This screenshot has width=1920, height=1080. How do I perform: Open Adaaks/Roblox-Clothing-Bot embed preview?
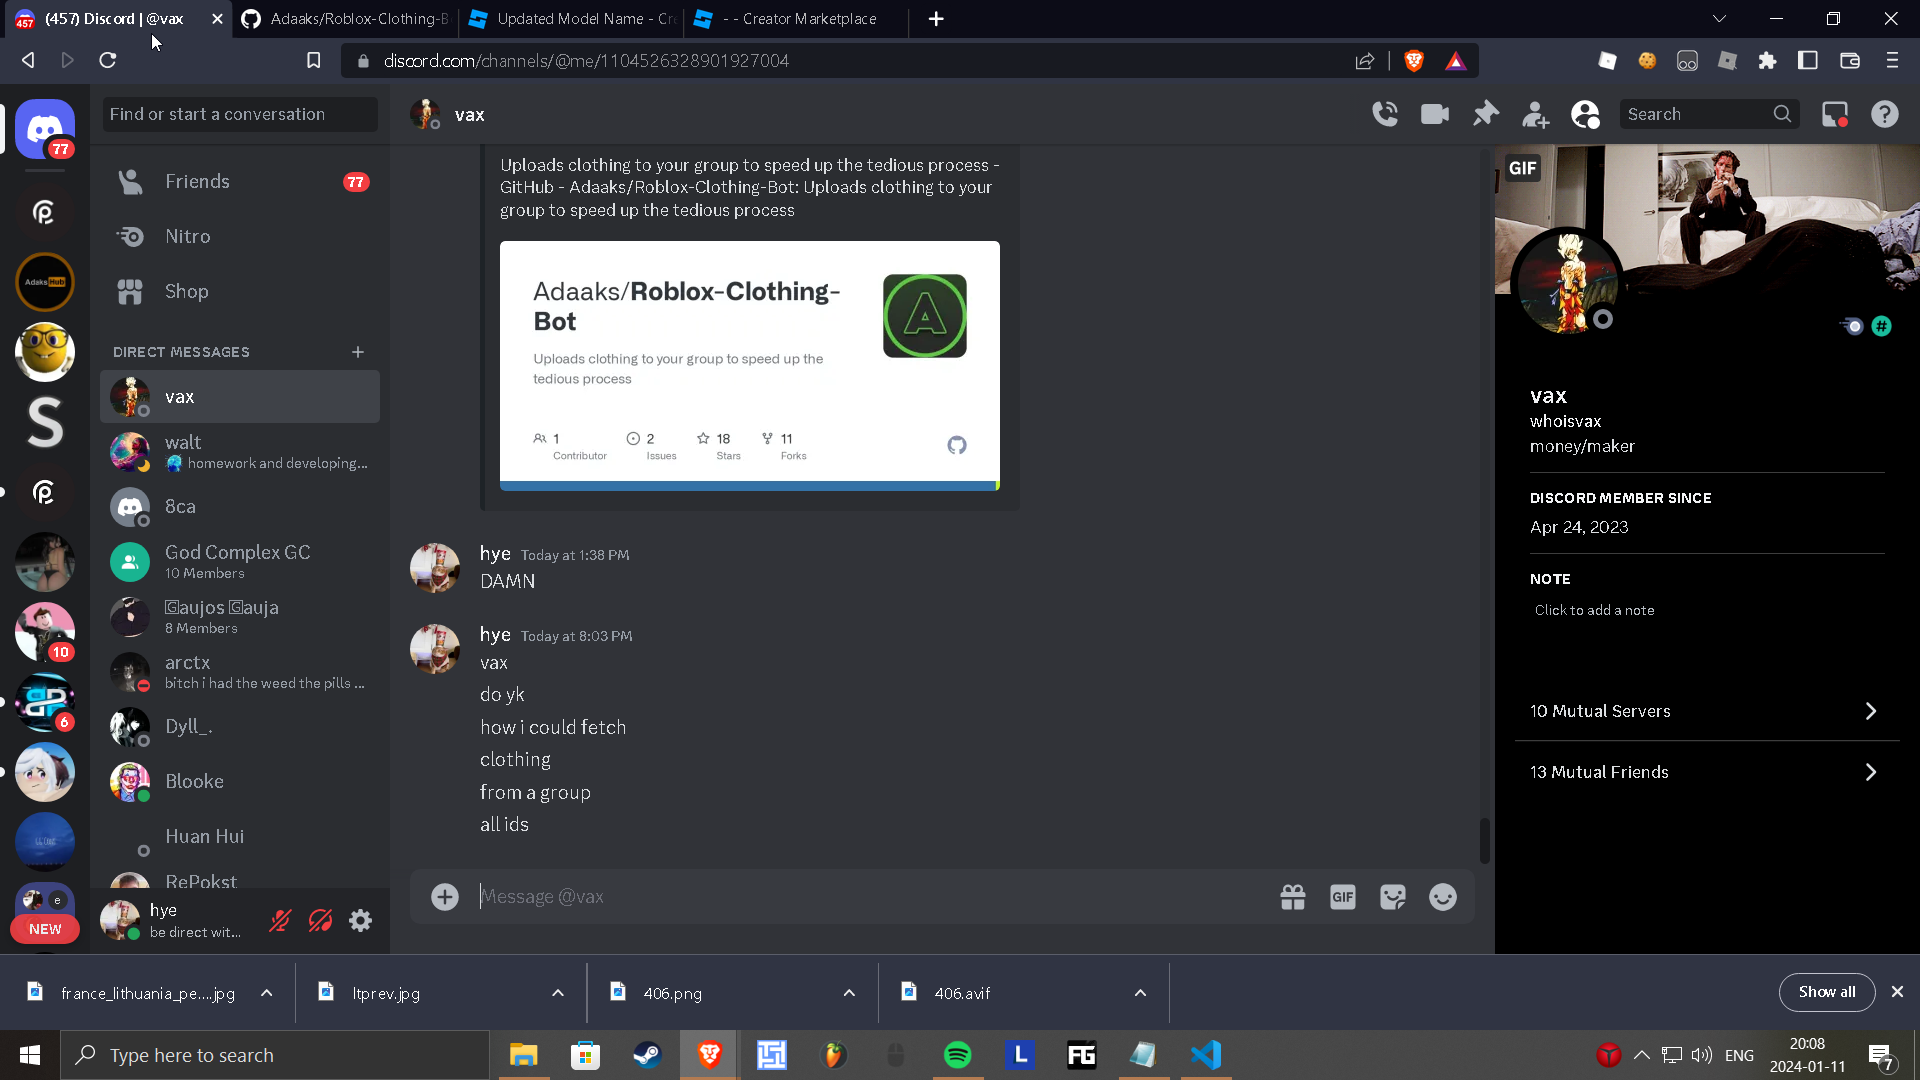click(x=749, y=365)
